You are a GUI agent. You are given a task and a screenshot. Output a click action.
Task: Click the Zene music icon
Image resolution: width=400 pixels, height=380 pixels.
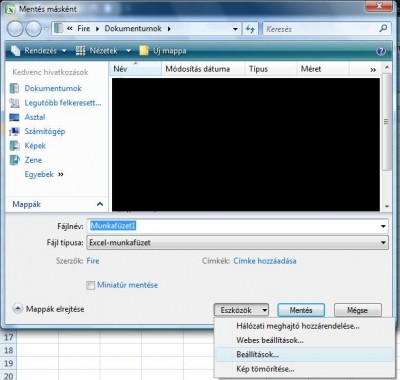(x=14, y=160)
